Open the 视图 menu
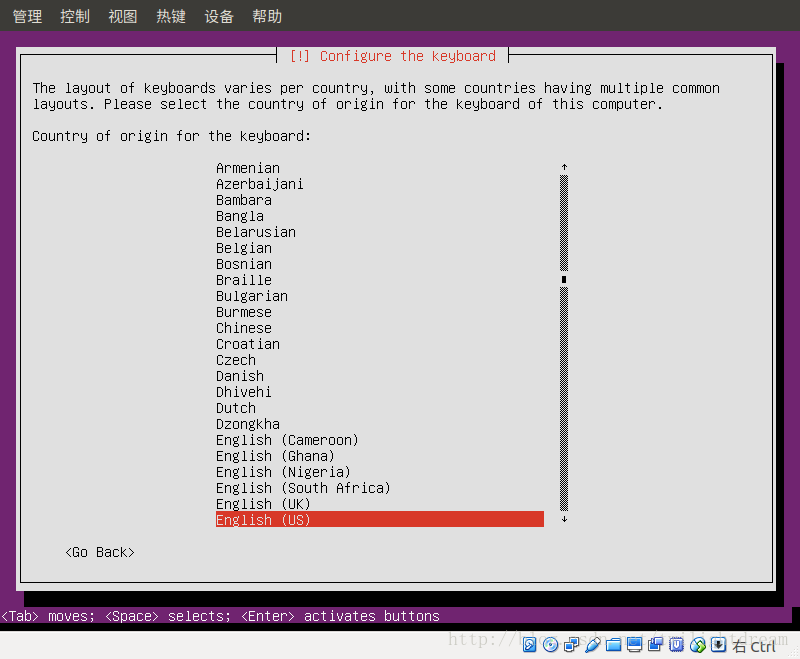800x659 pixels. click(122, 15)
